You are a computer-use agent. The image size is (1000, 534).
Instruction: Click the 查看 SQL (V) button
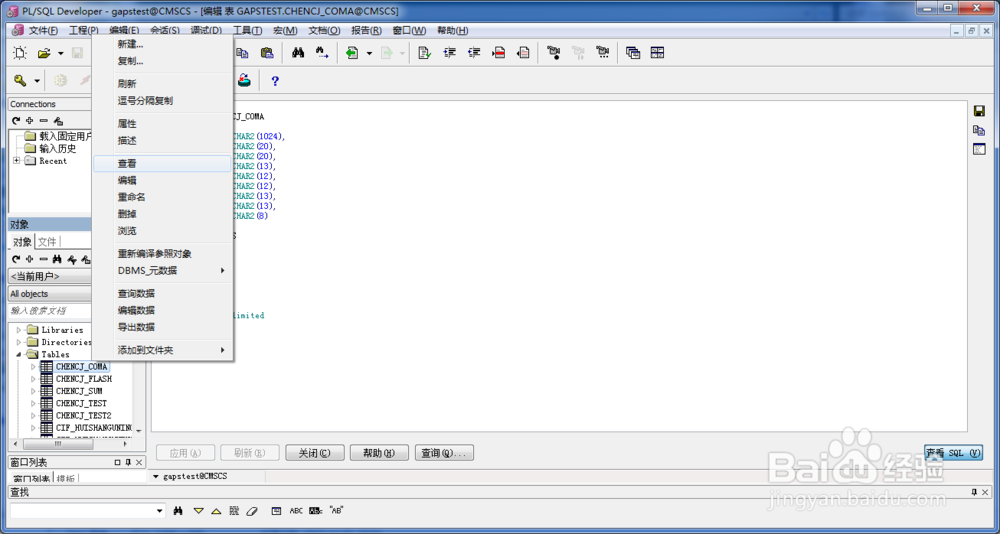coord(953,453)
